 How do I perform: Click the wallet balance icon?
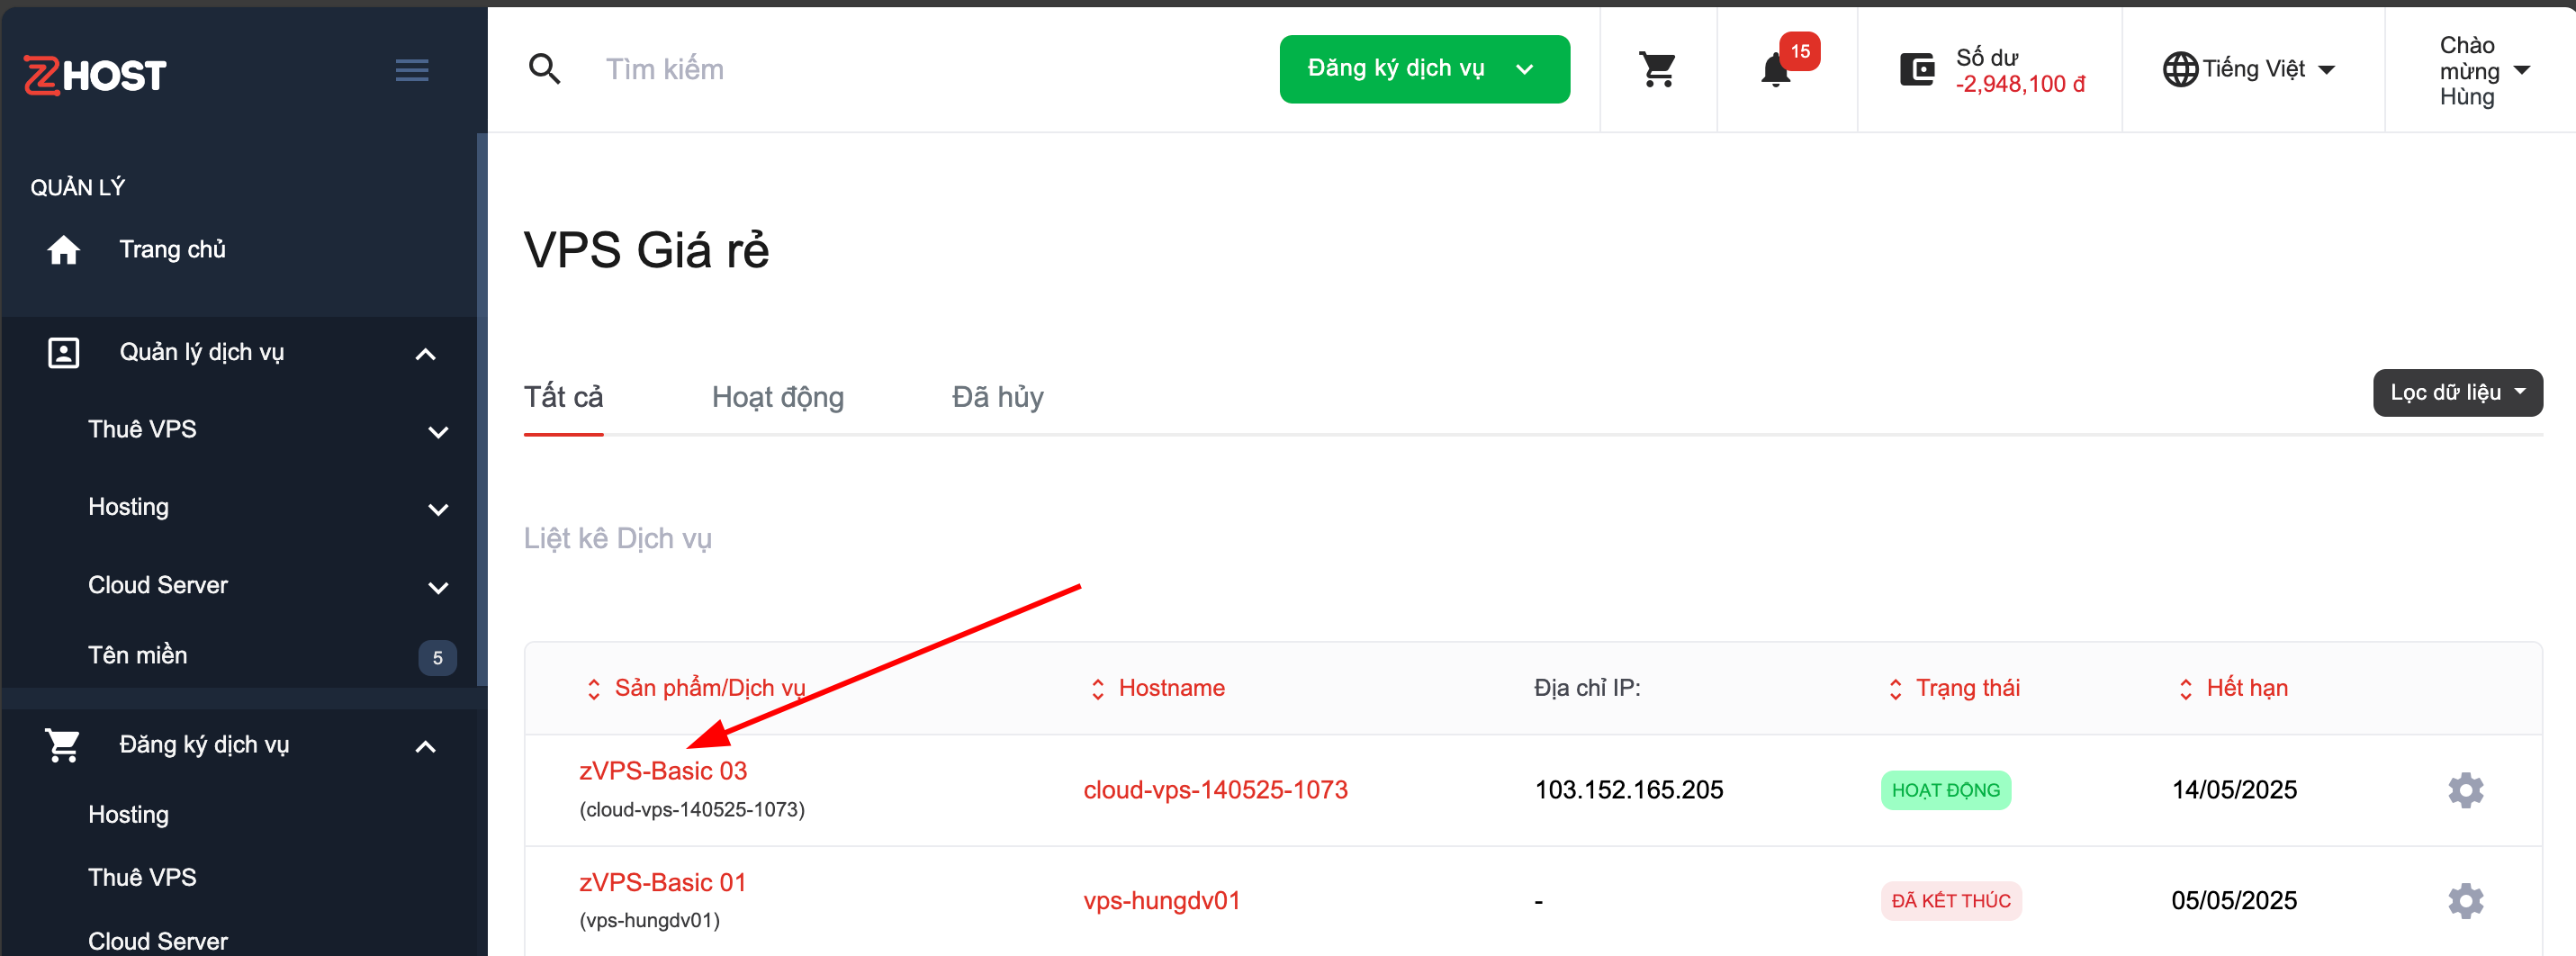pos(1916,70)
